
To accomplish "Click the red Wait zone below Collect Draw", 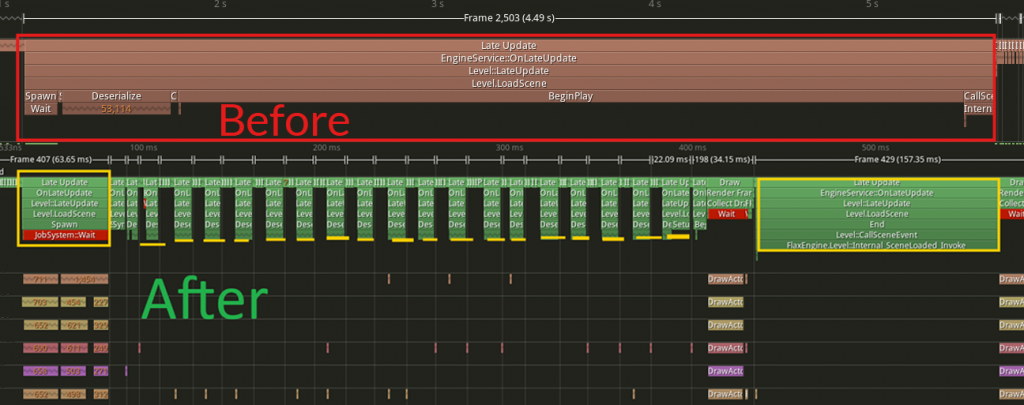I will (x=726, y=214).
